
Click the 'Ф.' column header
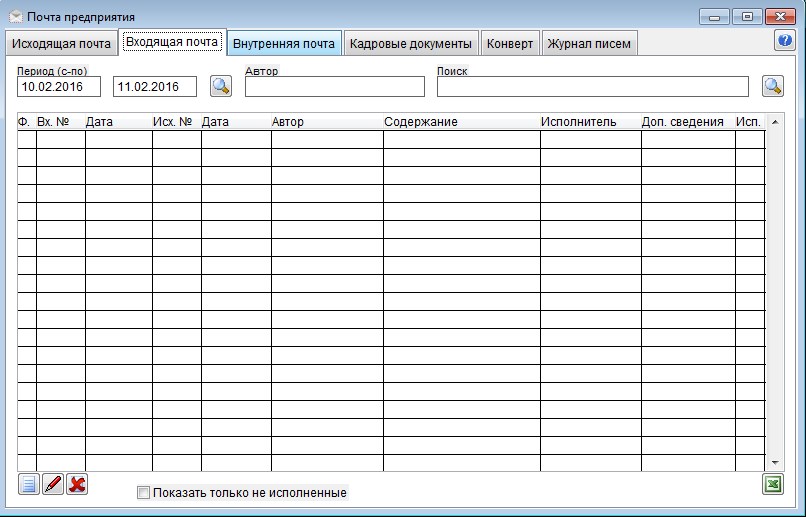pos(27,122)
